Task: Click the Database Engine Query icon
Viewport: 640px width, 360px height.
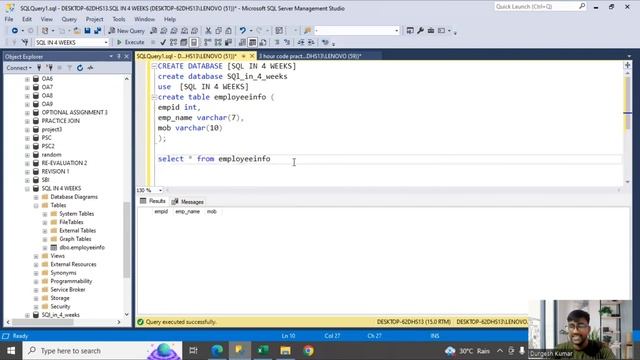Action: click(x=153, y=31)
